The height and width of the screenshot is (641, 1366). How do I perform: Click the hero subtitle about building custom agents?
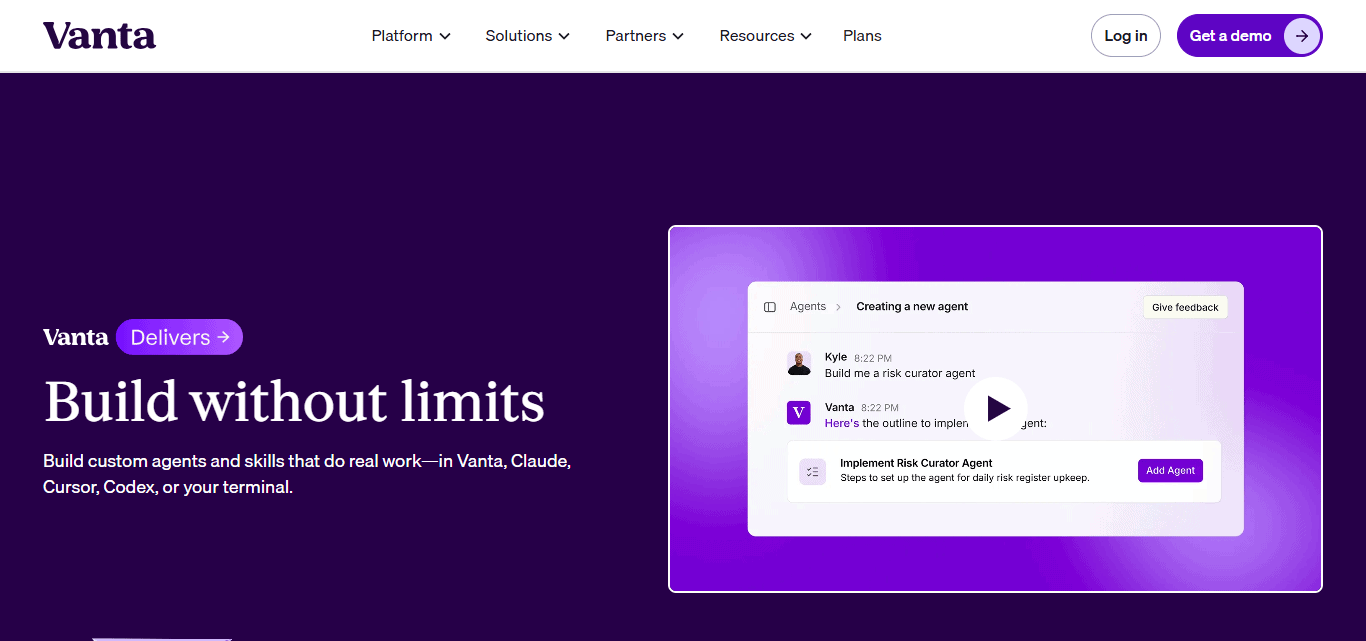[307, 475]
